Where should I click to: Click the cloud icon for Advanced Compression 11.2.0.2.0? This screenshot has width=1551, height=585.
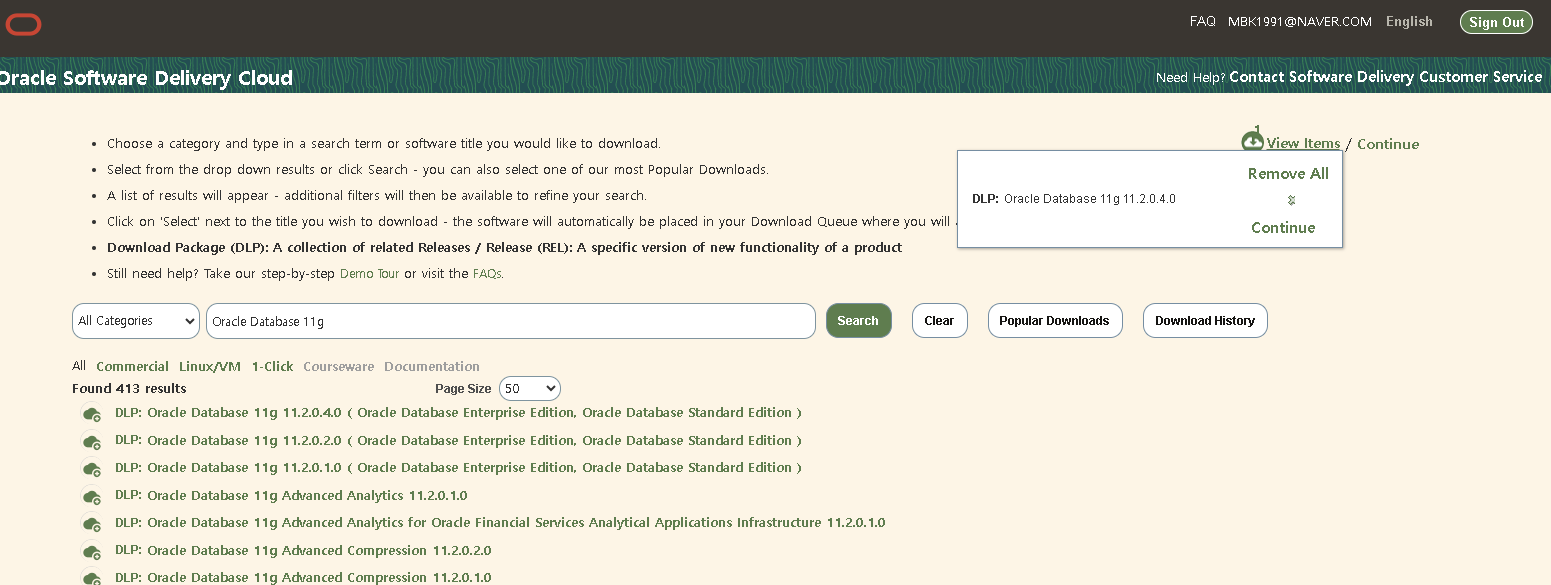click(x=92, y=551)
